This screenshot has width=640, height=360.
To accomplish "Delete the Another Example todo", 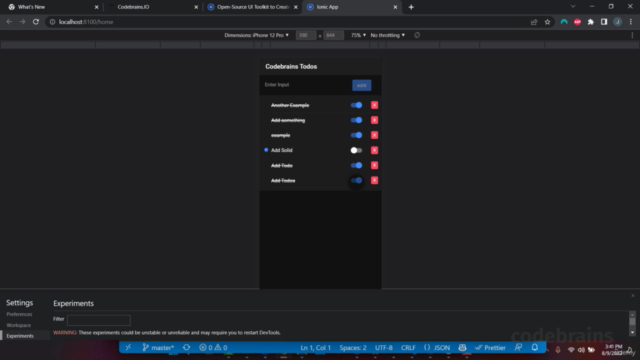I will tap(374, 105).
